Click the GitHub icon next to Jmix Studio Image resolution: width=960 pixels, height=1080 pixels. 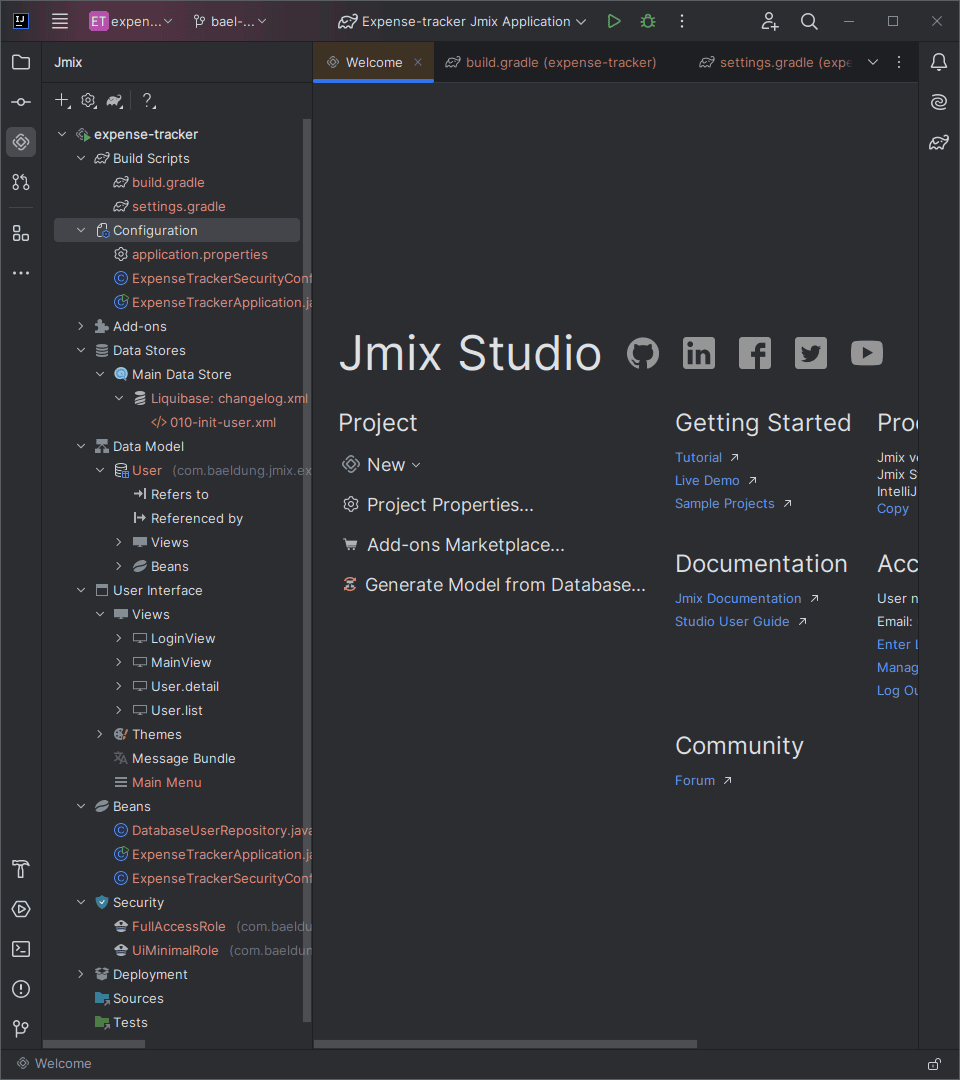coord(643,353)
